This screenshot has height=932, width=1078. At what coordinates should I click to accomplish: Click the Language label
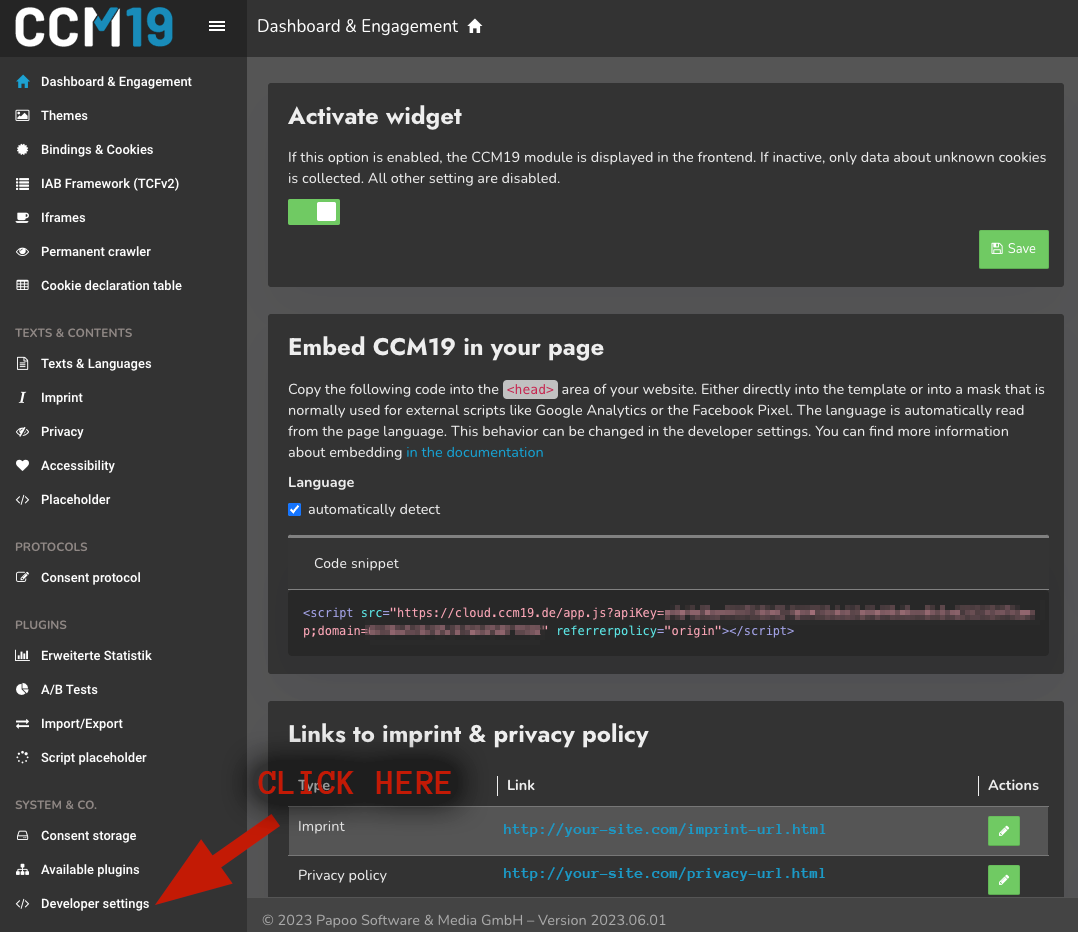click(x=321, y=482)
